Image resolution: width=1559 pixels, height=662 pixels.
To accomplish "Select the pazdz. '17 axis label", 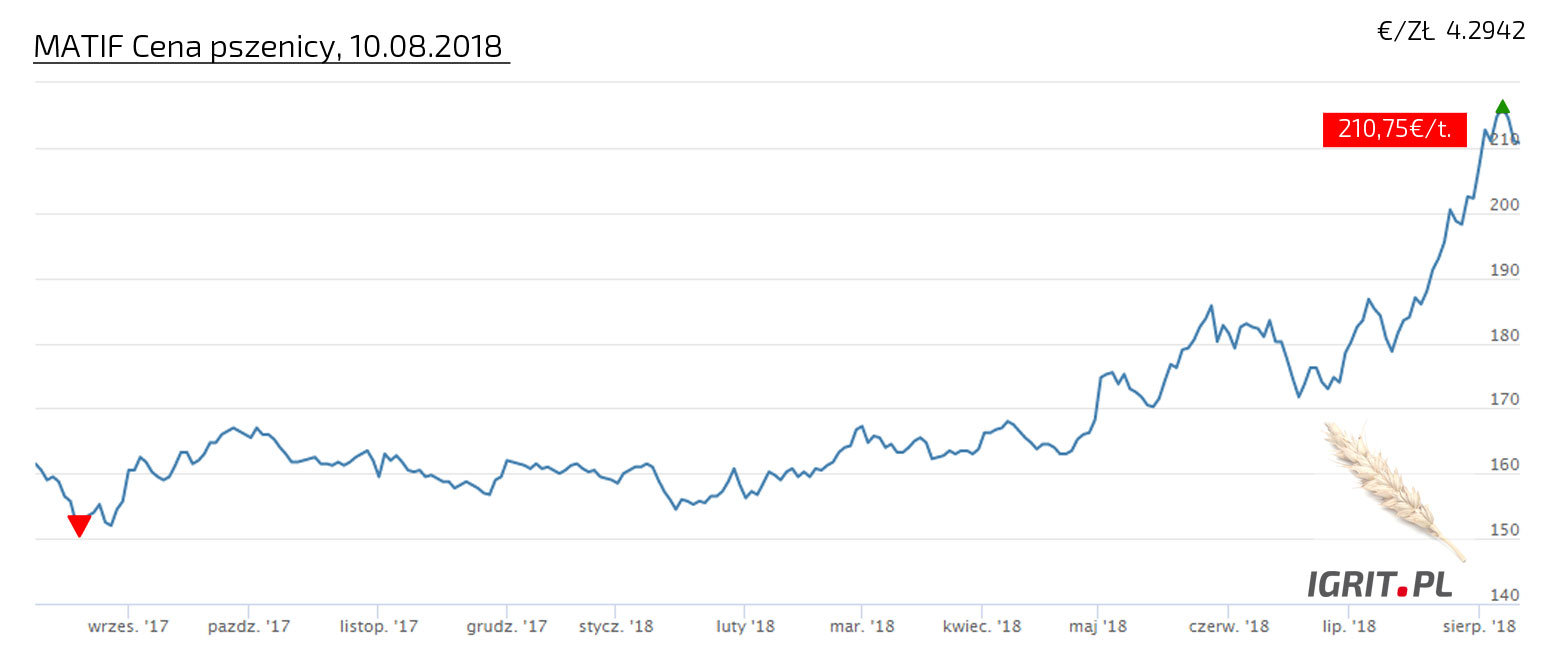I will click(249, 627).
